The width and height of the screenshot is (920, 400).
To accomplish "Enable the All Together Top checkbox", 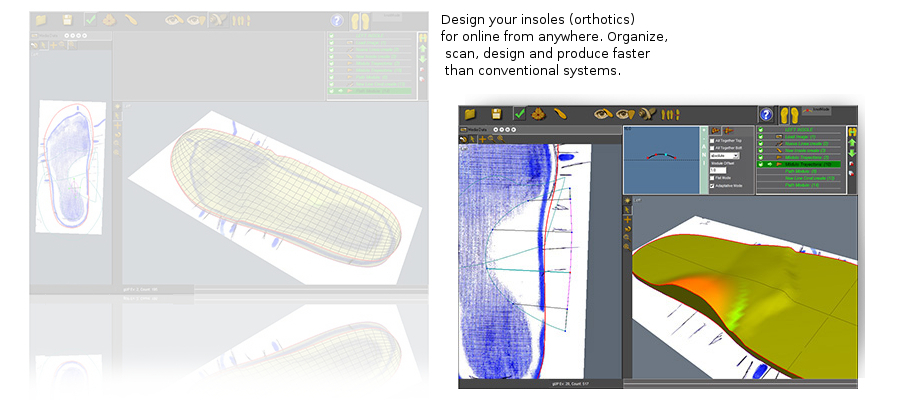I will click(x=712, y=139).
